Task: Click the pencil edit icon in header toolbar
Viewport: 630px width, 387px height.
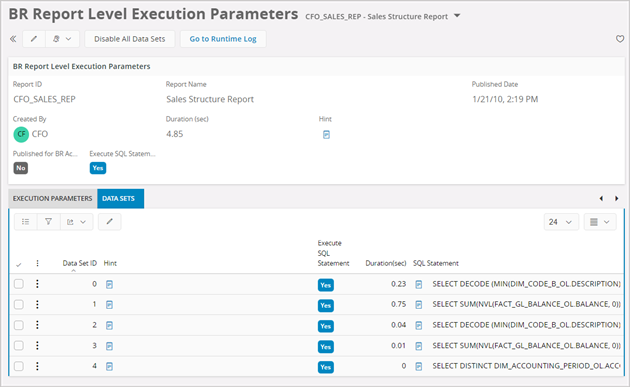Action: [34, 39]
